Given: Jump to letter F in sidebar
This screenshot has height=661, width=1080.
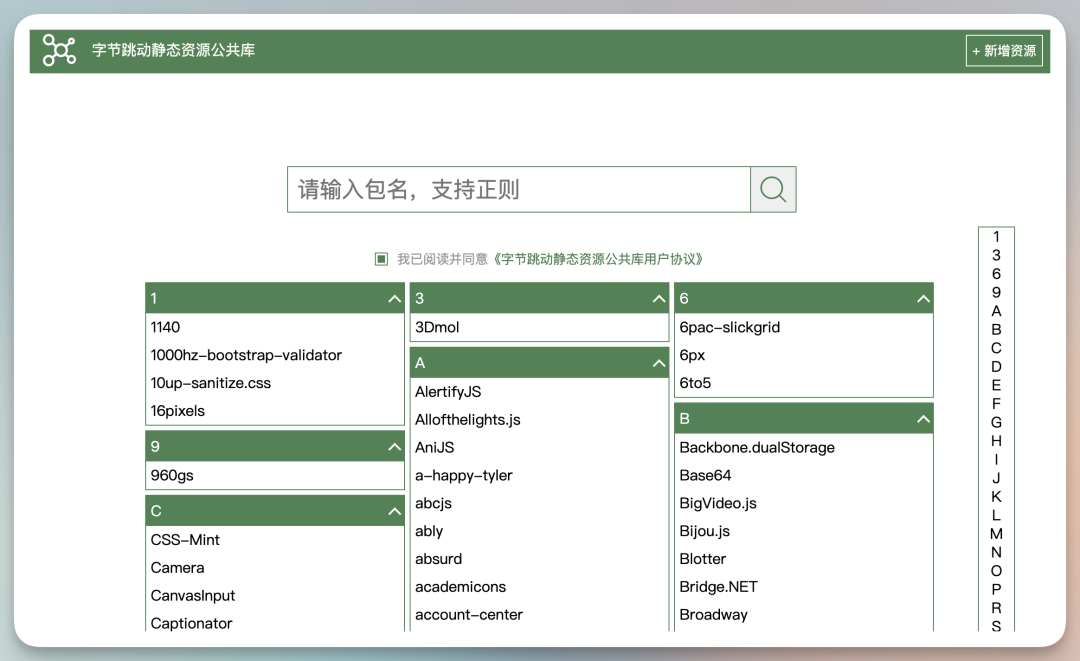Looking at the screenshot, I should pos(996,404).
